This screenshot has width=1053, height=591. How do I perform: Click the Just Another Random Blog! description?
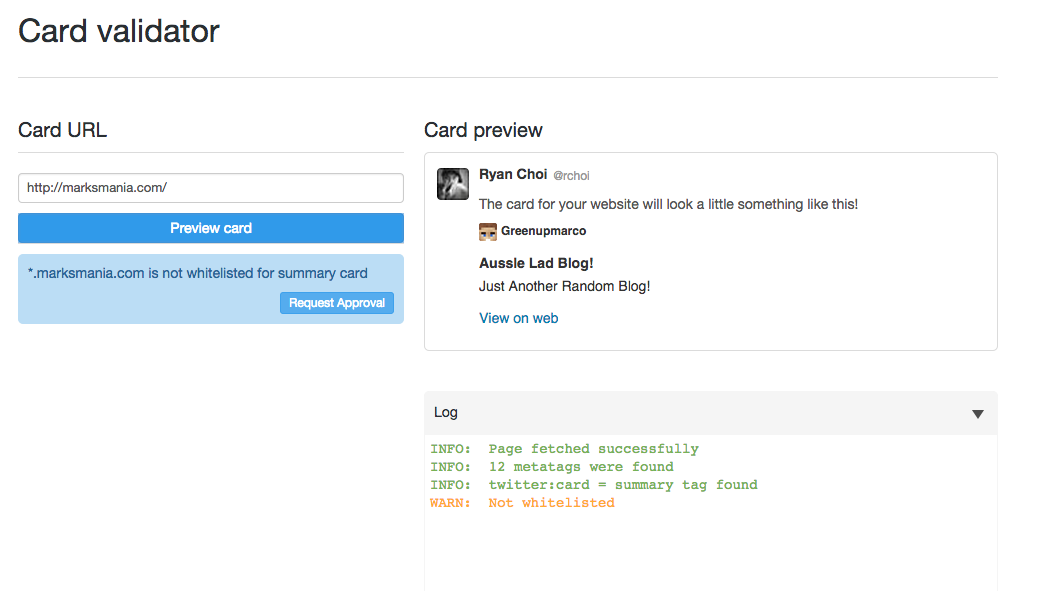(x=564, y=287)
